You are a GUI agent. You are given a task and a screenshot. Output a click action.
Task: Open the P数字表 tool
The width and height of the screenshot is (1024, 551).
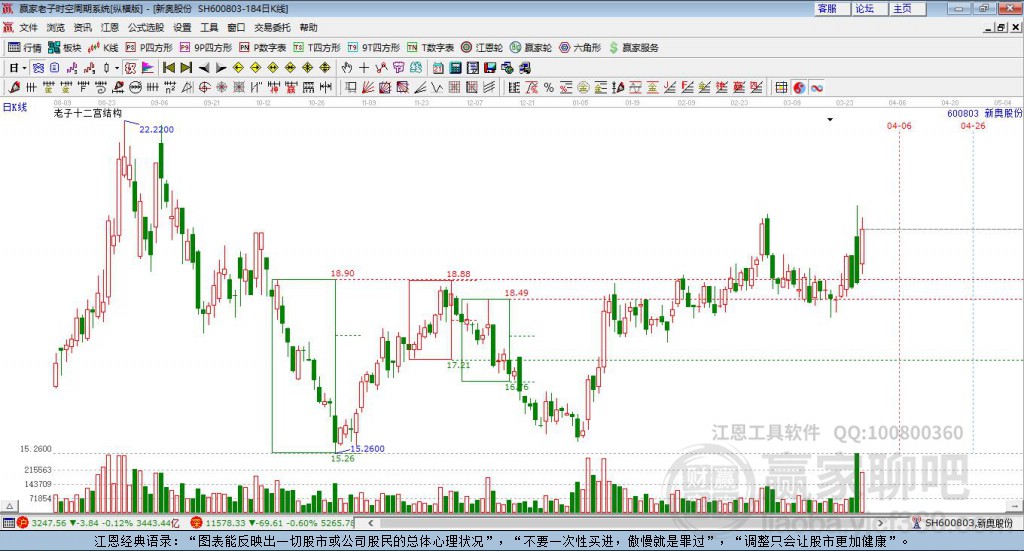coord(263,48)
